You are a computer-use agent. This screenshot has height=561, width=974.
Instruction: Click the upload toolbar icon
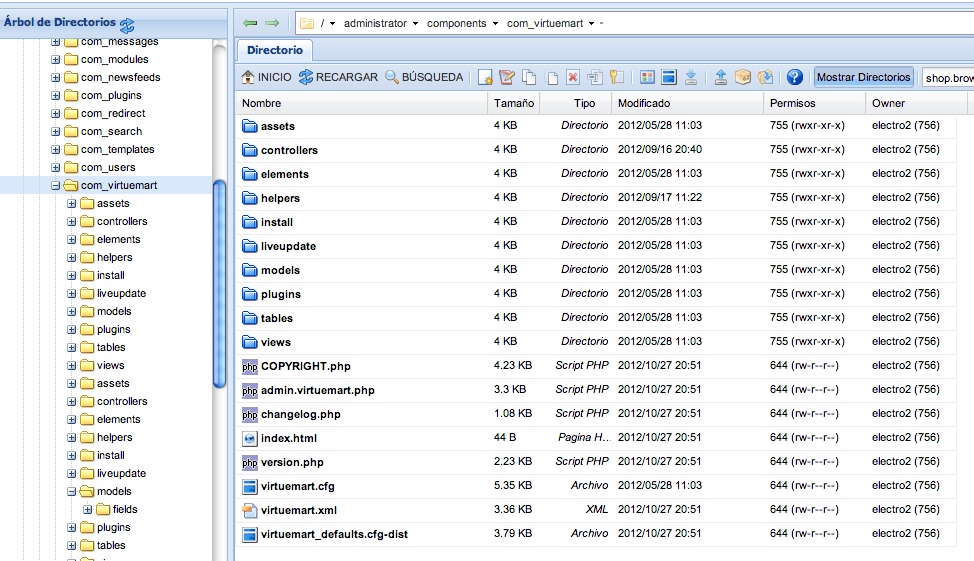721,77
